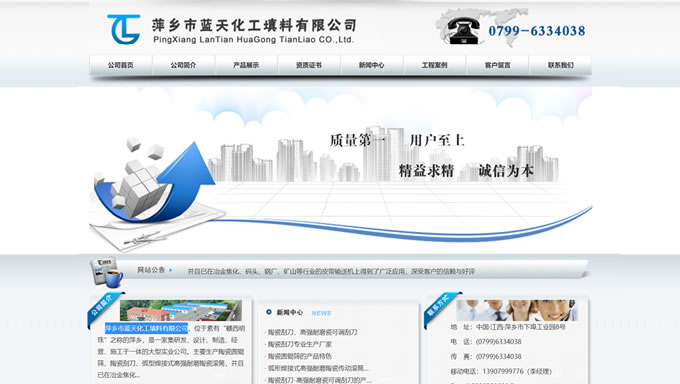The height and width of the screenshot is (384, 680).
Task: Open news link 陶瓷圆辊筛的产品特色
Action: (299, 356)
